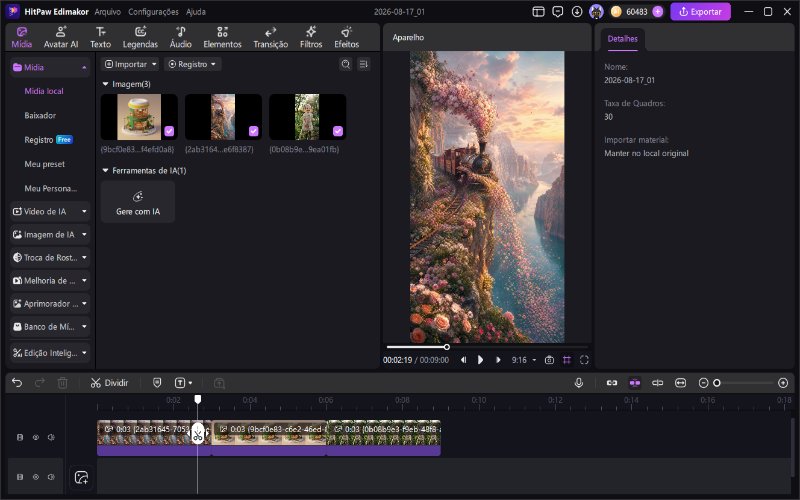Viewport: 800px width, 500px height.
Task: Click the trash delete icon
Action: (62, 383)
